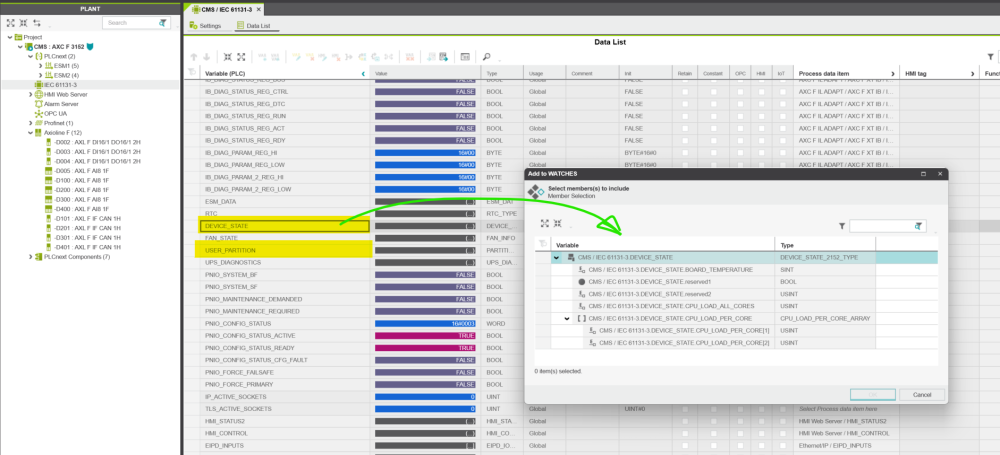Viewport: 1000px width, 455px height.
Task: Click the blue value bar of IB_DIAG_PARAM_REG_HI
Action: coord(425,152)
